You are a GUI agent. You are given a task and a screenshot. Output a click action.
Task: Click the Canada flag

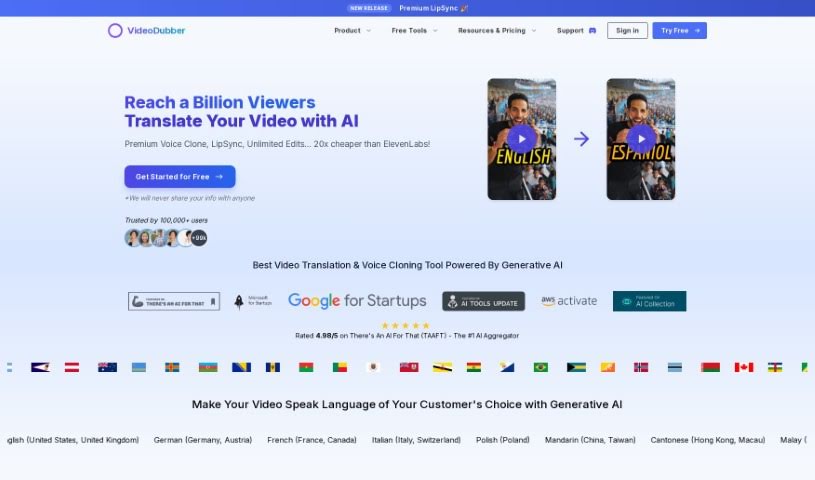744,367
